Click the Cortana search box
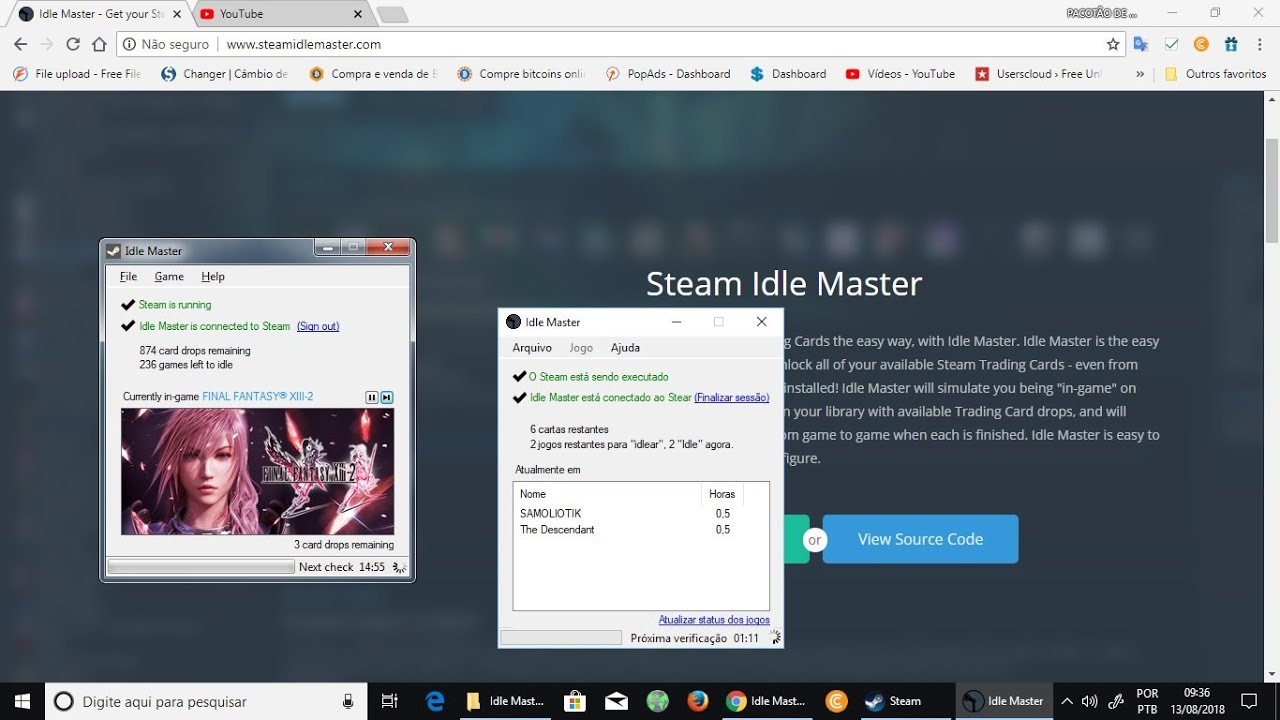1280x720 pixels. [205, 701]
